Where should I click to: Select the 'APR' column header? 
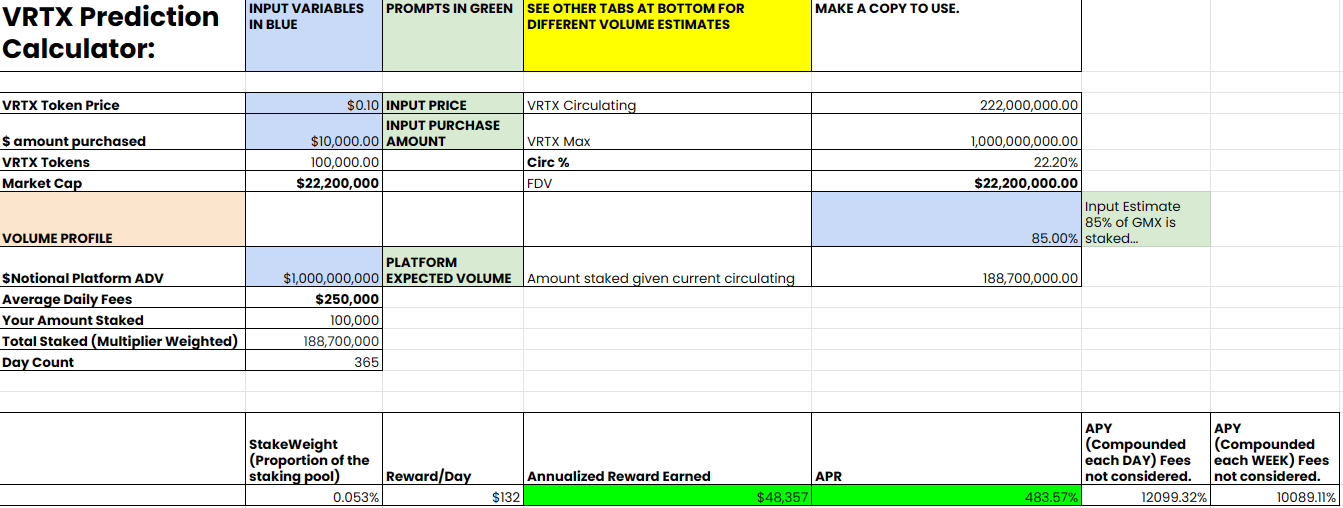(946, 449)
